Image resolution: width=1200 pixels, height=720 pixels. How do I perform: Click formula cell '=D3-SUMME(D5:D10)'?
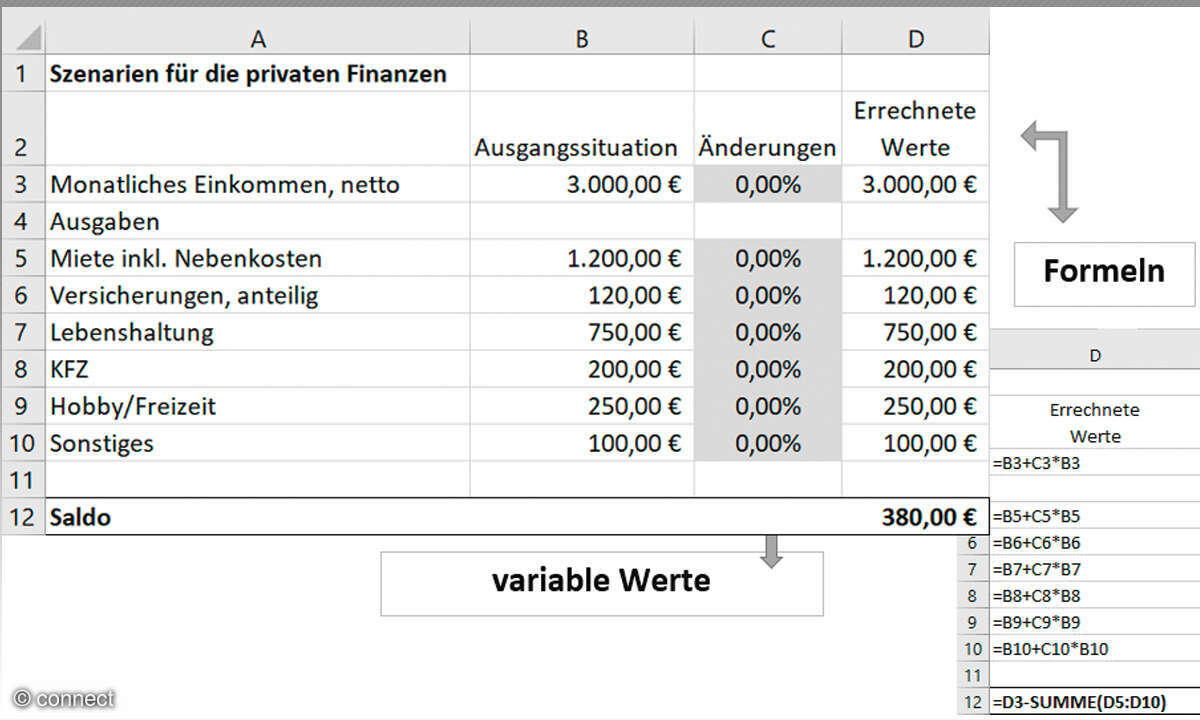[1094, 702]
